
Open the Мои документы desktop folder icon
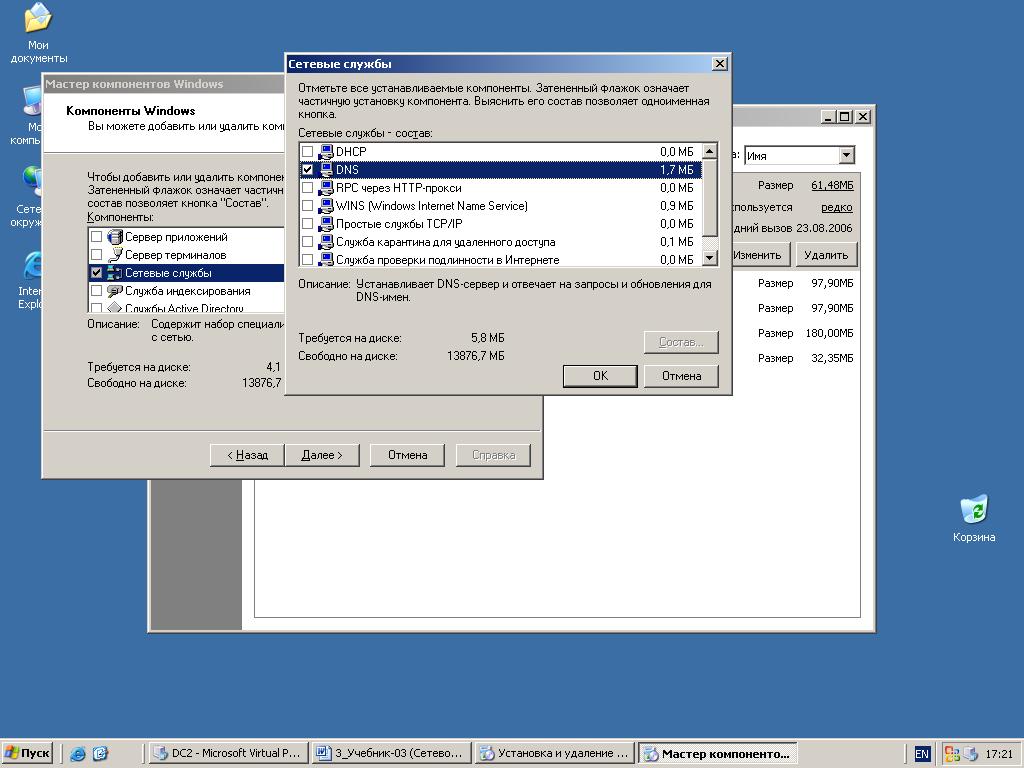tap(38, 18)
